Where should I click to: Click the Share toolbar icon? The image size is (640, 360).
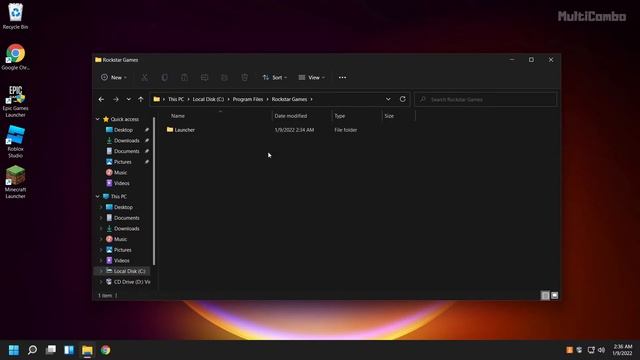224,78
